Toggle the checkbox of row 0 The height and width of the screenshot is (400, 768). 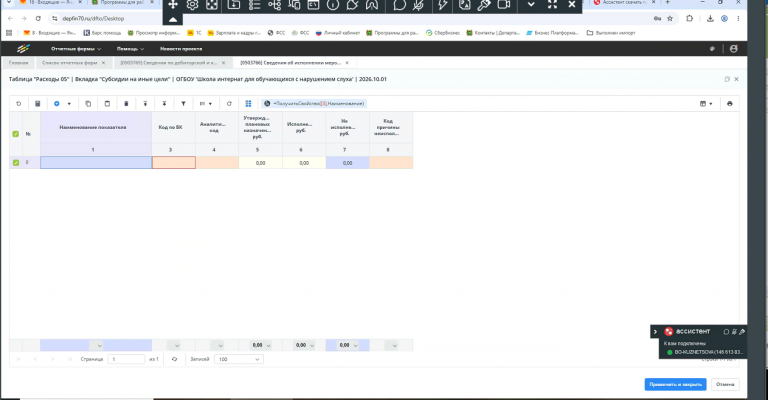pyautogui.click(x=16, y=163)
